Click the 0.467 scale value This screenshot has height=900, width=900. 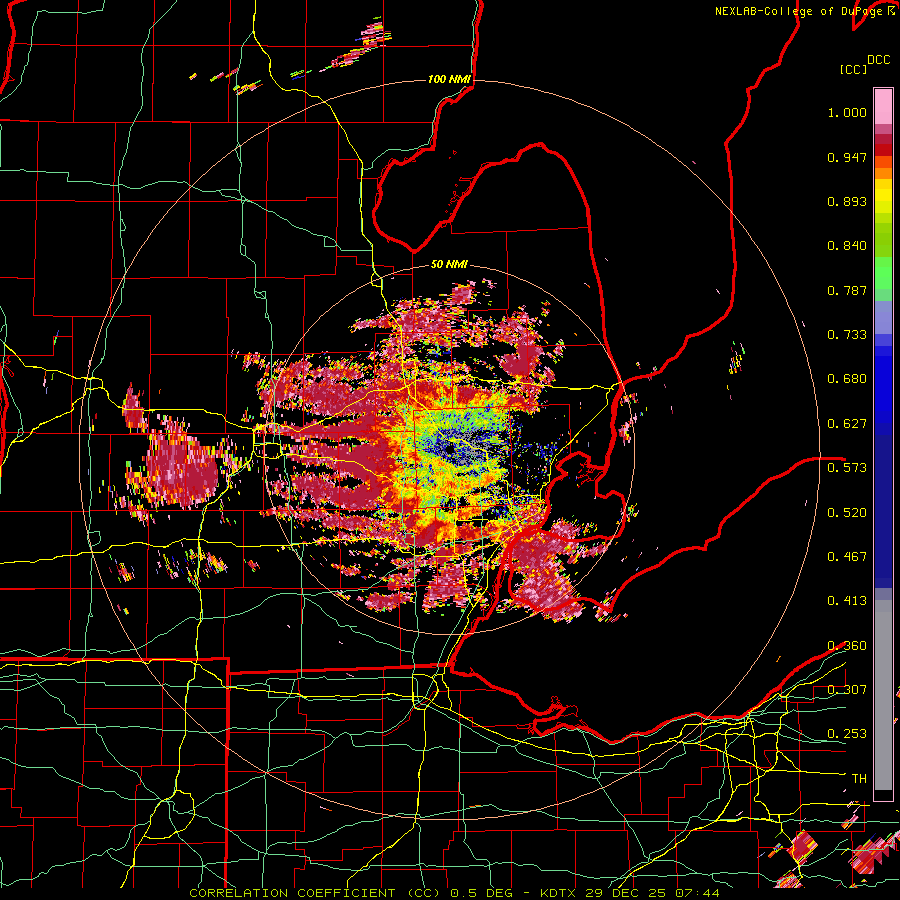847,557
